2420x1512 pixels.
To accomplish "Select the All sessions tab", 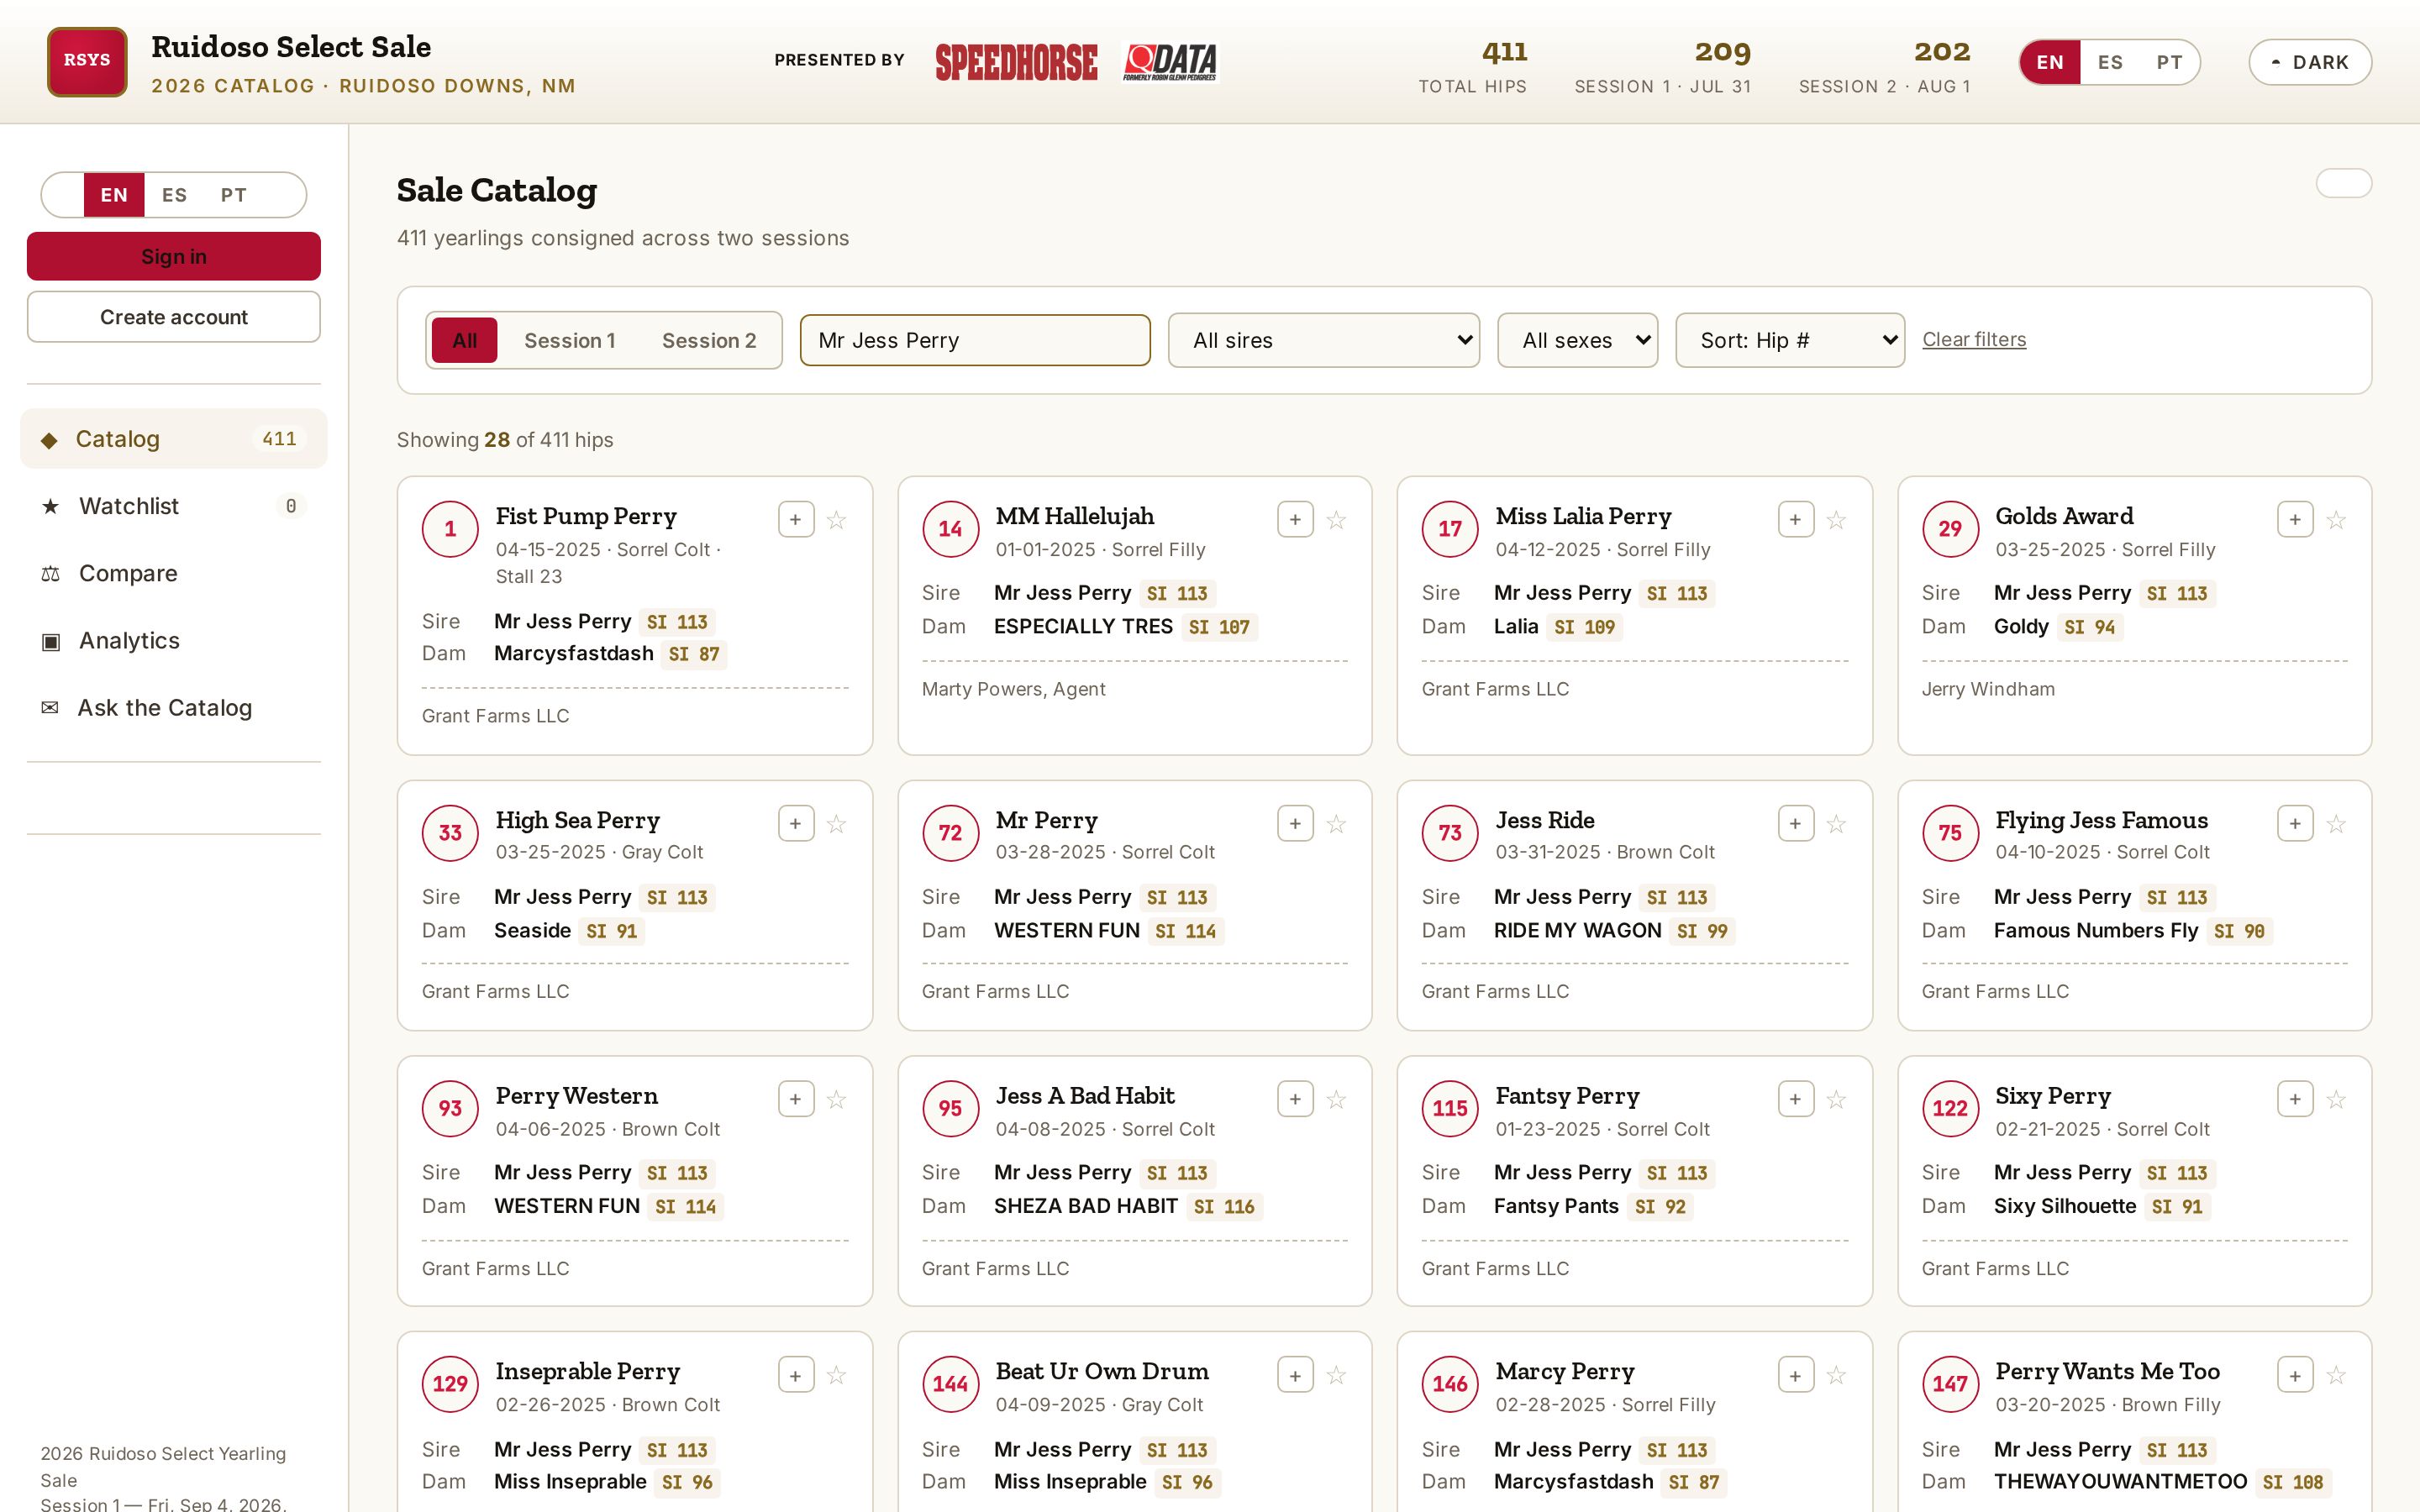I will [x=464, y=340].
